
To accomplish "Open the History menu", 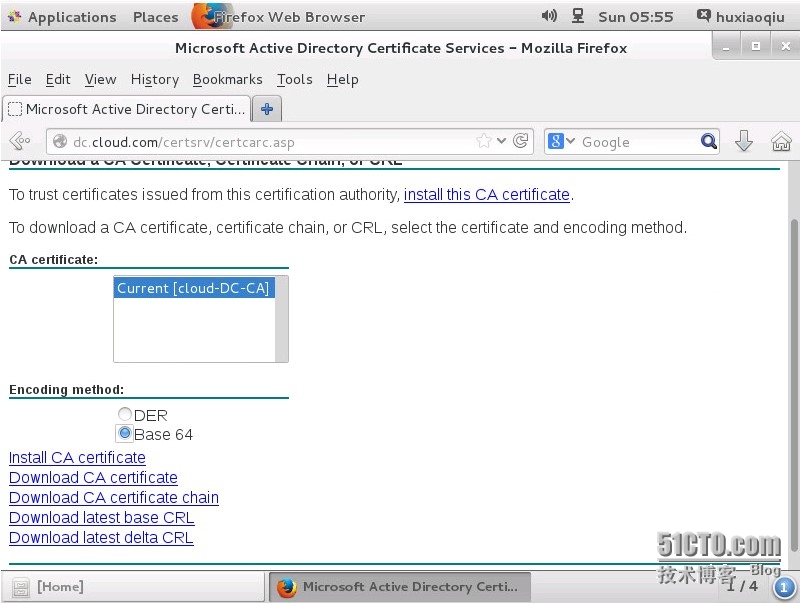I will tap(155, 80).
